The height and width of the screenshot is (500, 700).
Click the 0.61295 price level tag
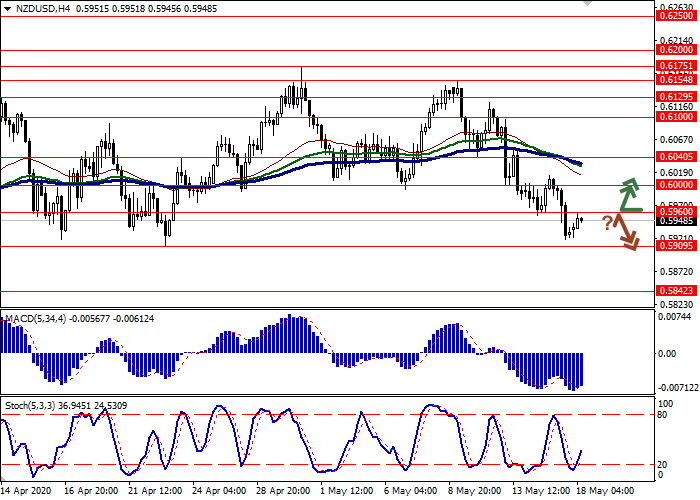point(675,95)
